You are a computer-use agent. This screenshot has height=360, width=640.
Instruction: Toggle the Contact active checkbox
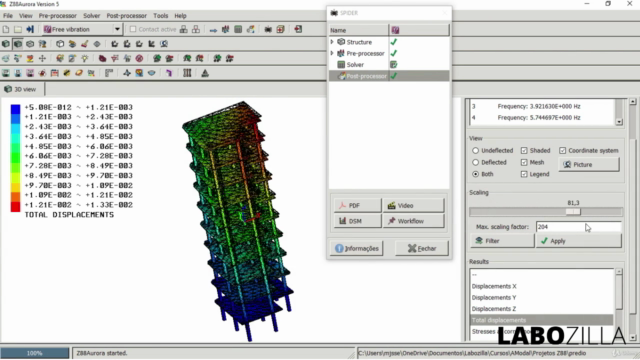tap(133, 29)
